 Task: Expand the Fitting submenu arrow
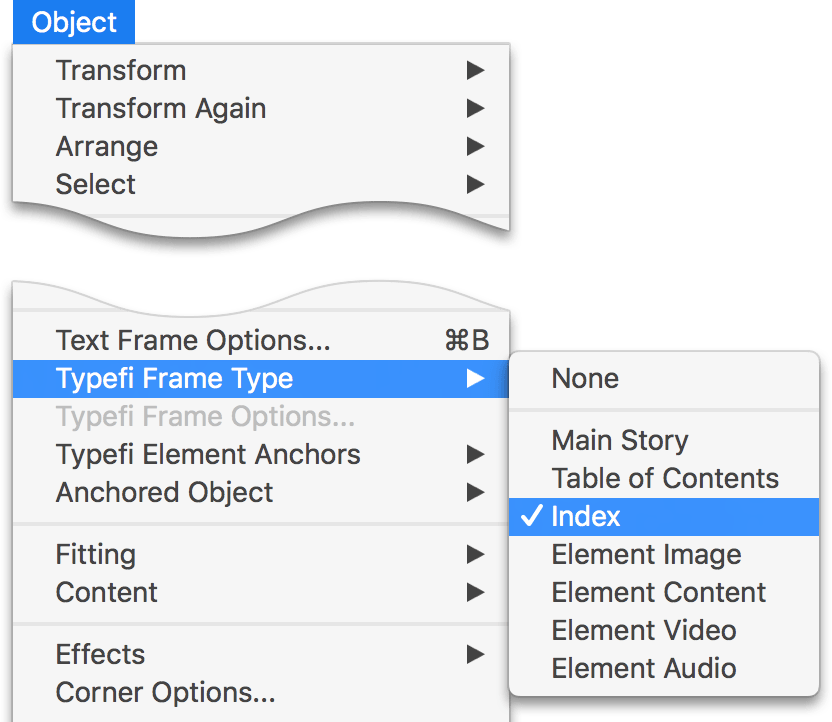[x=475, y=554]
